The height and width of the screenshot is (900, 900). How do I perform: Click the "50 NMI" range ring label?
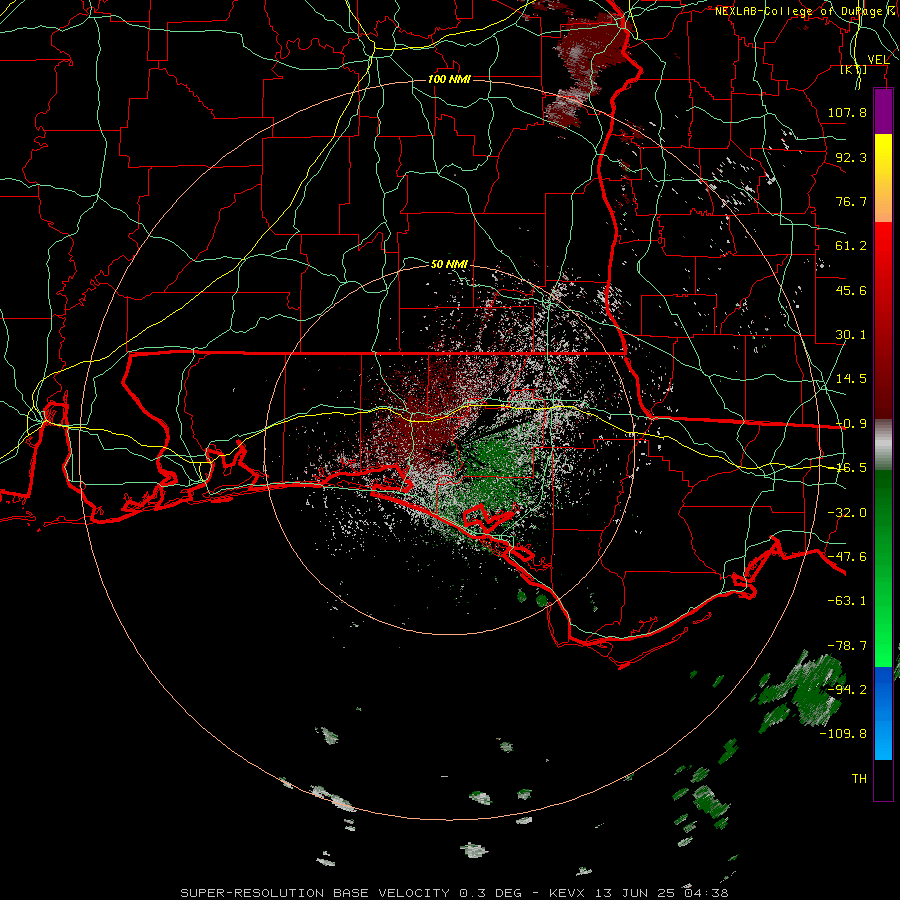pyautogui.click(x=449, y=264)
